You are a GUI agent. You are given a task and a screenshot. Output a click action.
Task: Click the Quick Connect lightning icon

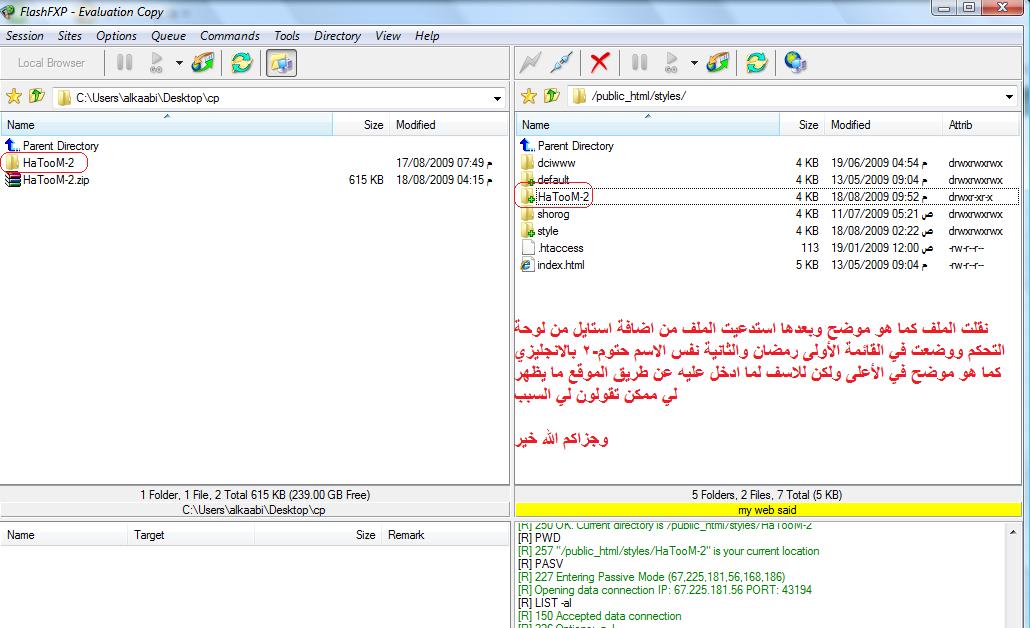pos(531,63)
